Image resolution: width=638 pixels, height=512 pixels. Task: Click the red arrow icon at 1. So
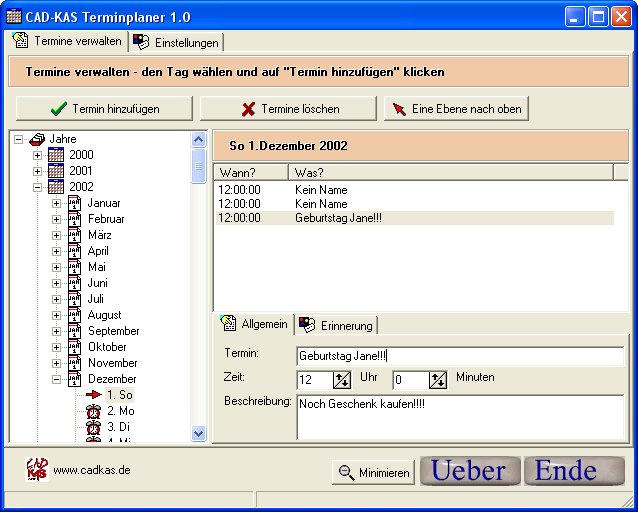[x=93, y=395]
